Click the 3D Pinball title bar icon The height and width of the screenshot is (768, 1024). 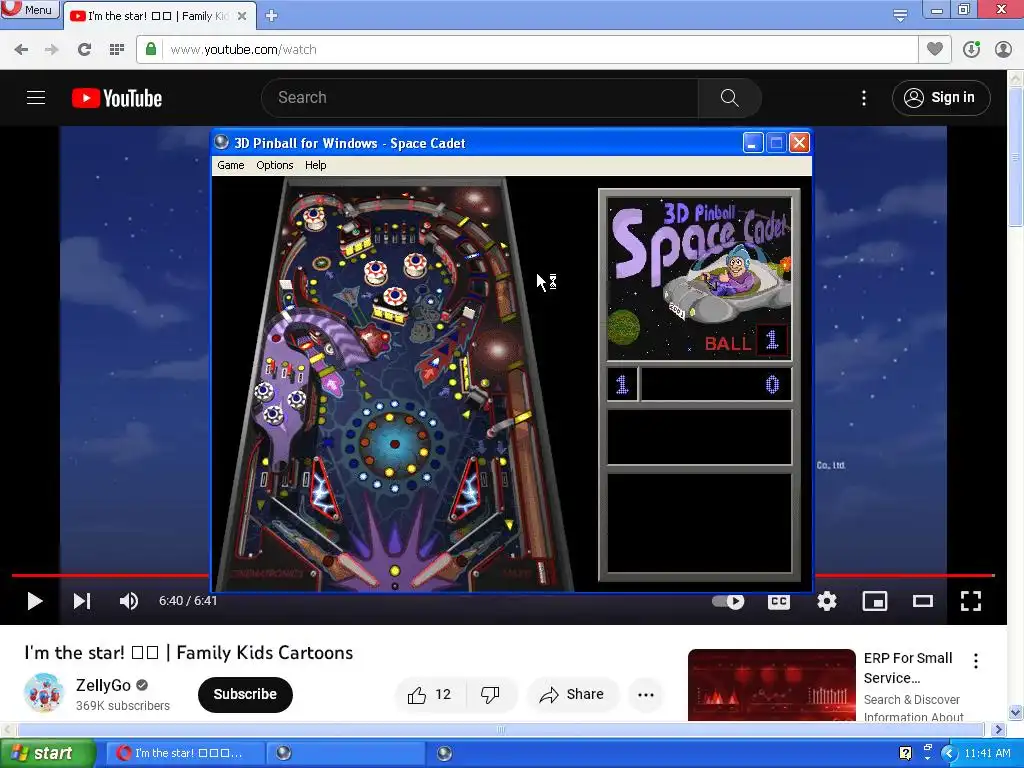(222, 142)
